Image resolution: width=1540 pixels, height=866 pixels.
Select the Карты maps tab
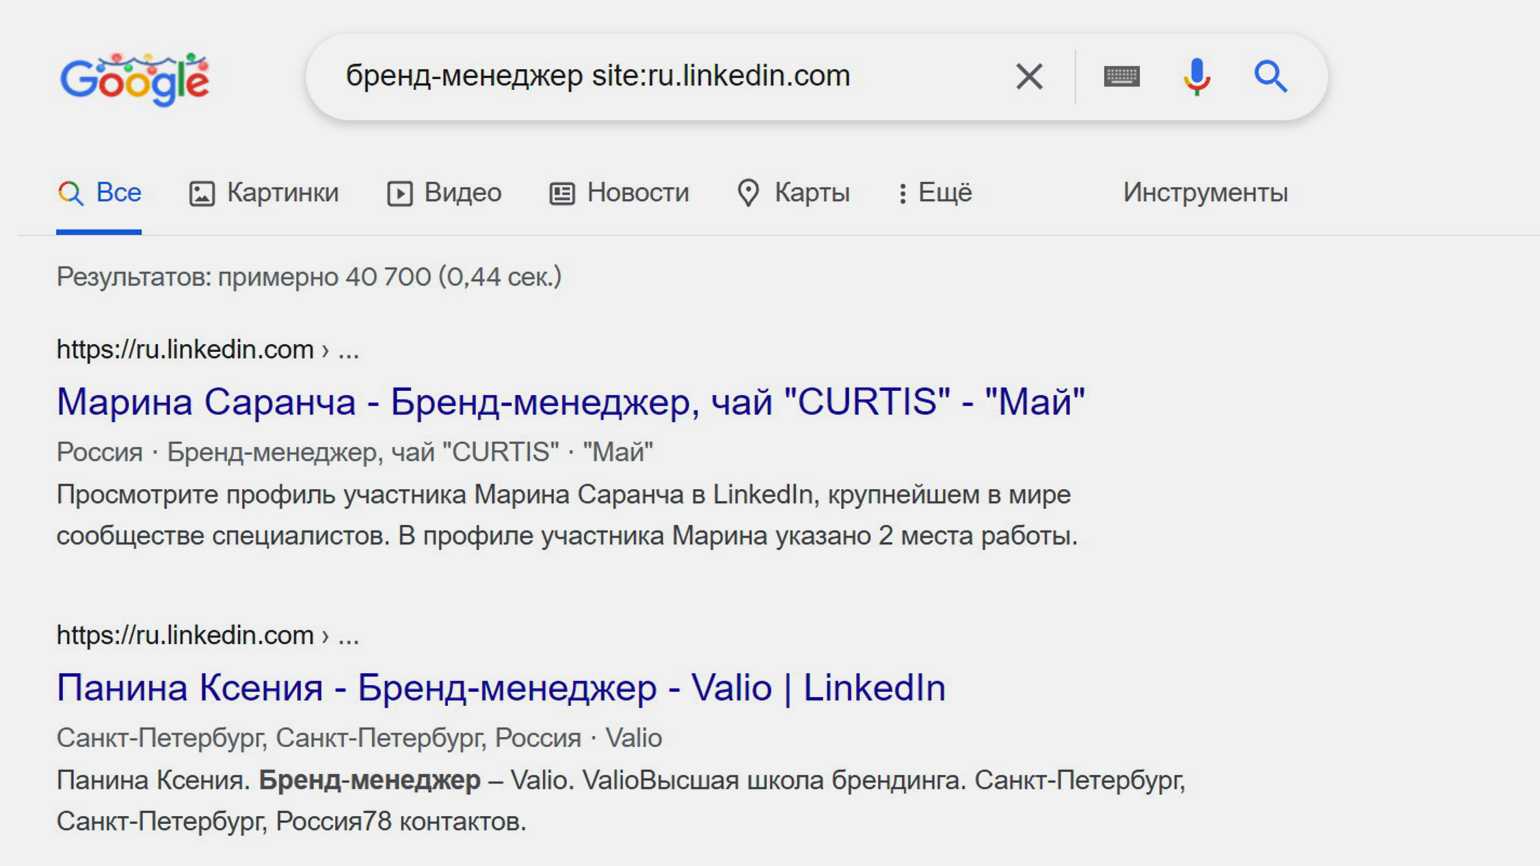tap(811, 193)
